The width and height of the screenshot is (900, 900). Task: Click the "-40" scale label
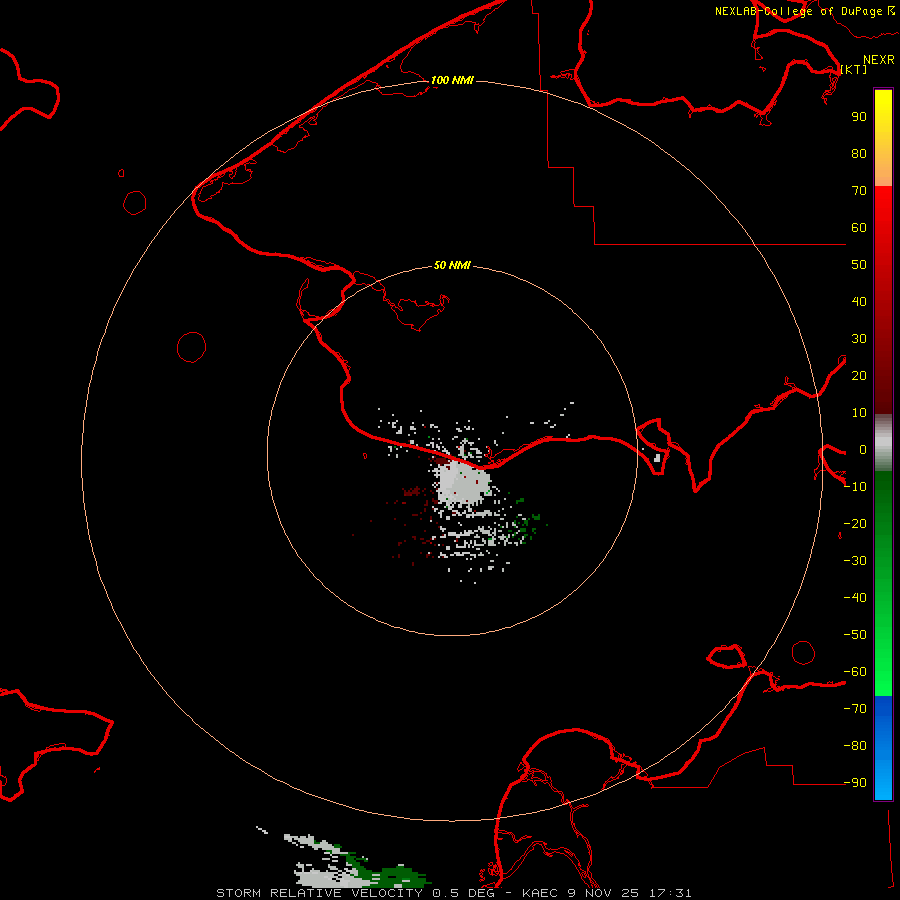(x=855, y=598)
